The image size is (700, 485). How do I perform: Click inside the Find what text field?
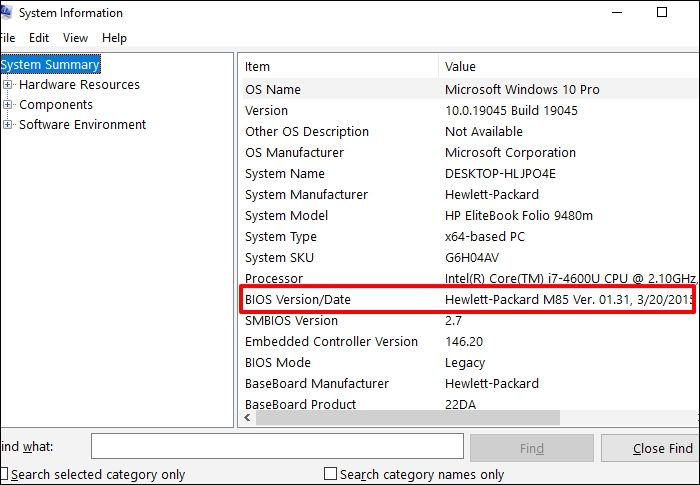tap(276, 448)
